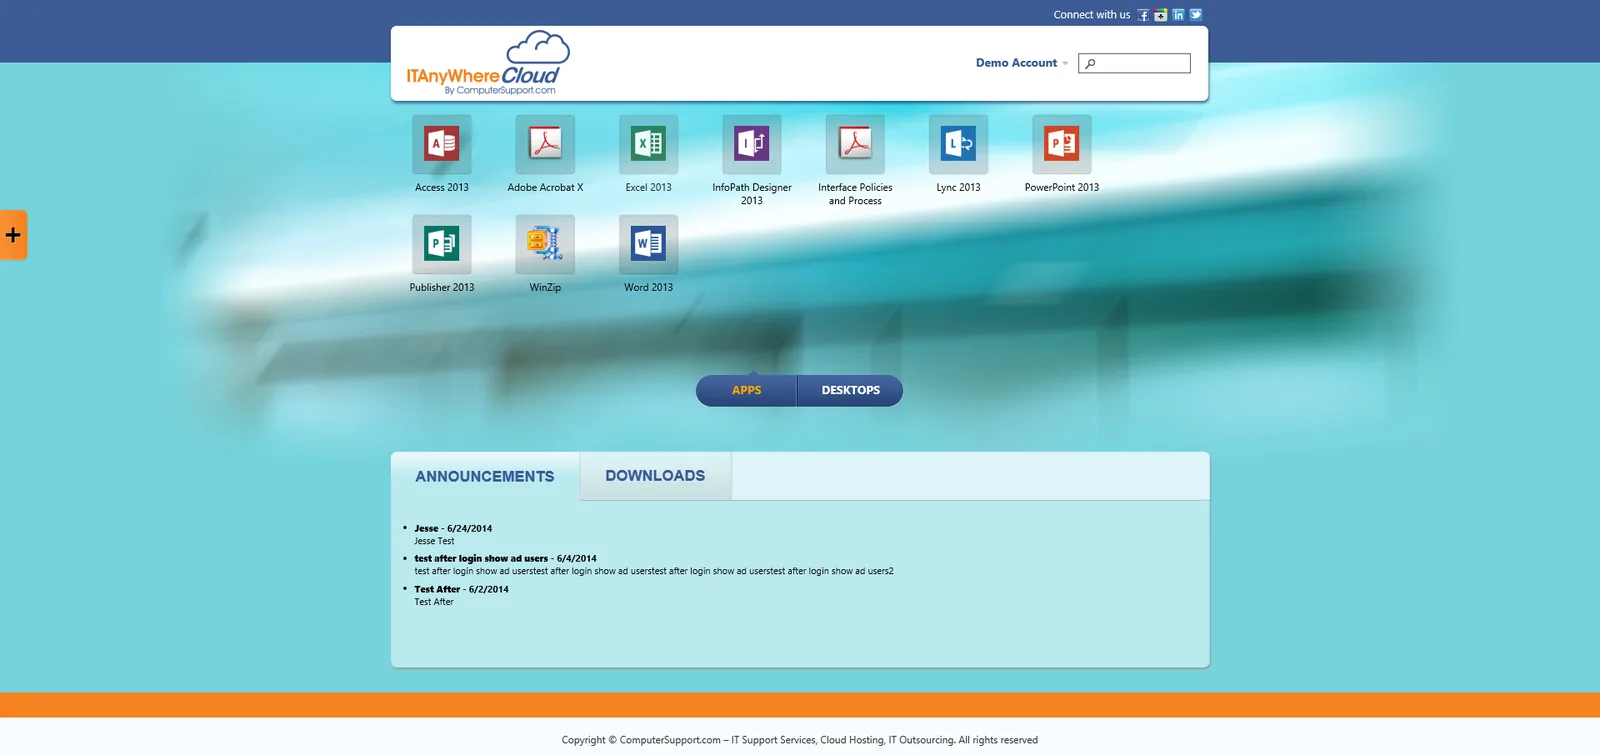Image resolution: width=1600 pixels, height=755 pixels.
Task: Open Interface Policies and Process document icon
Action: tap(855, 144)
